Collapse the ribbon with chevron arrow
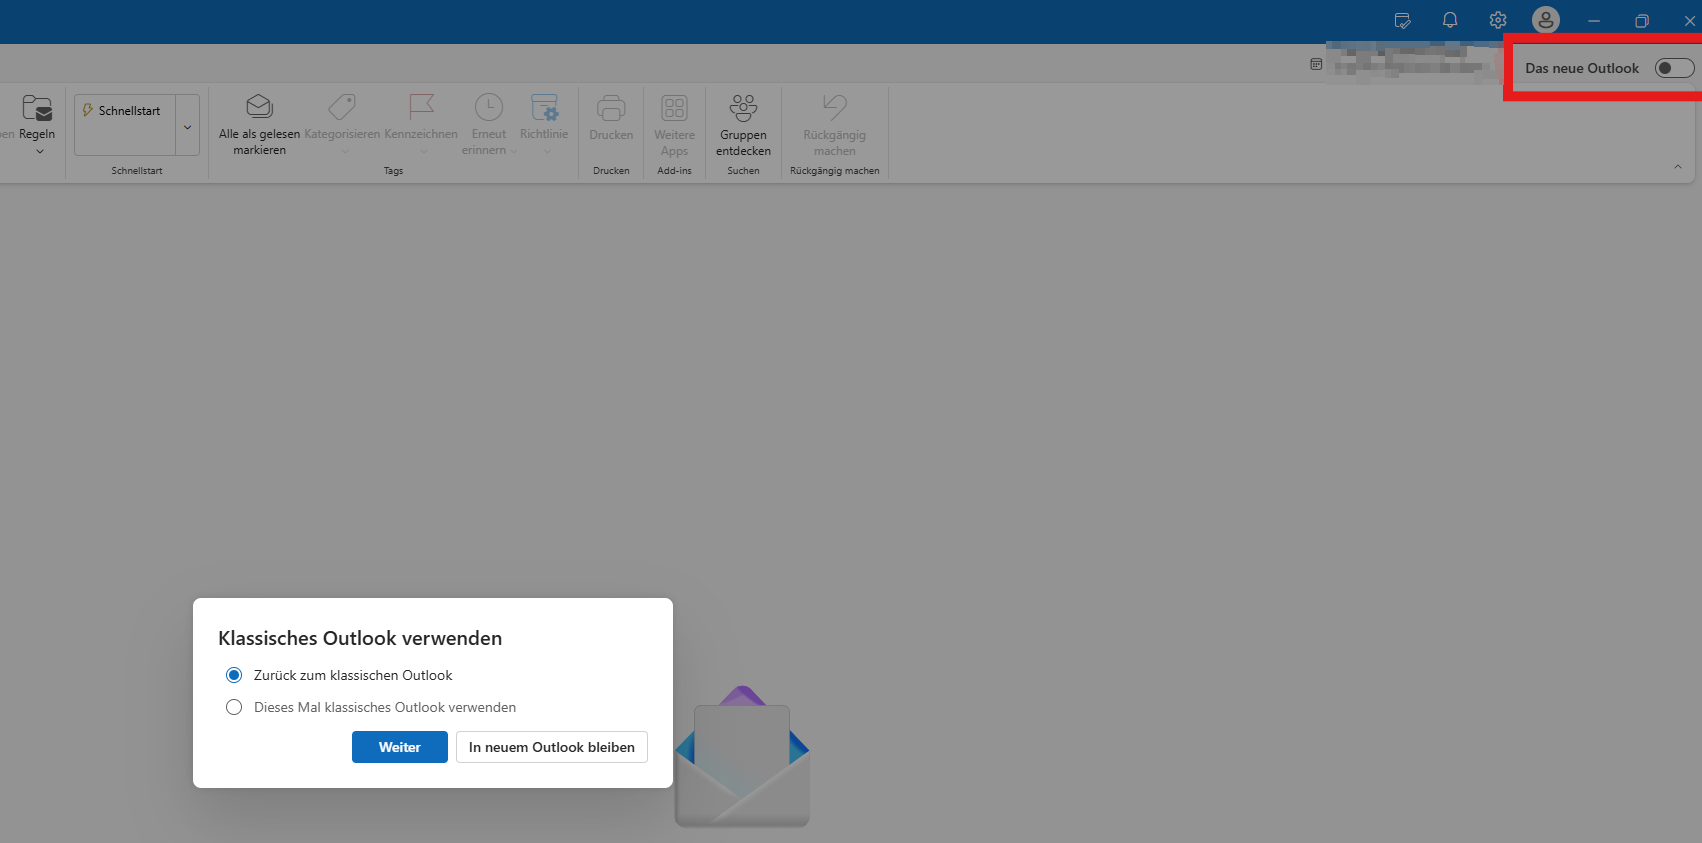This screenshot has height=843, width=1702. click(1678, 167)
